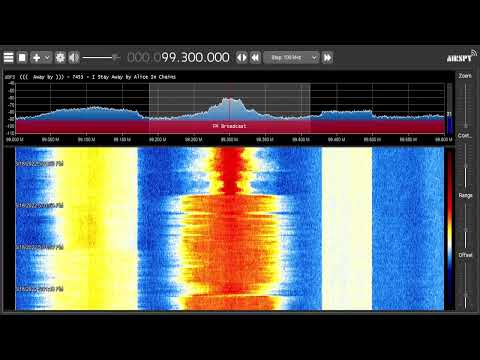
Task: Expand the arrow beside the plus icon
Action: 47,58
